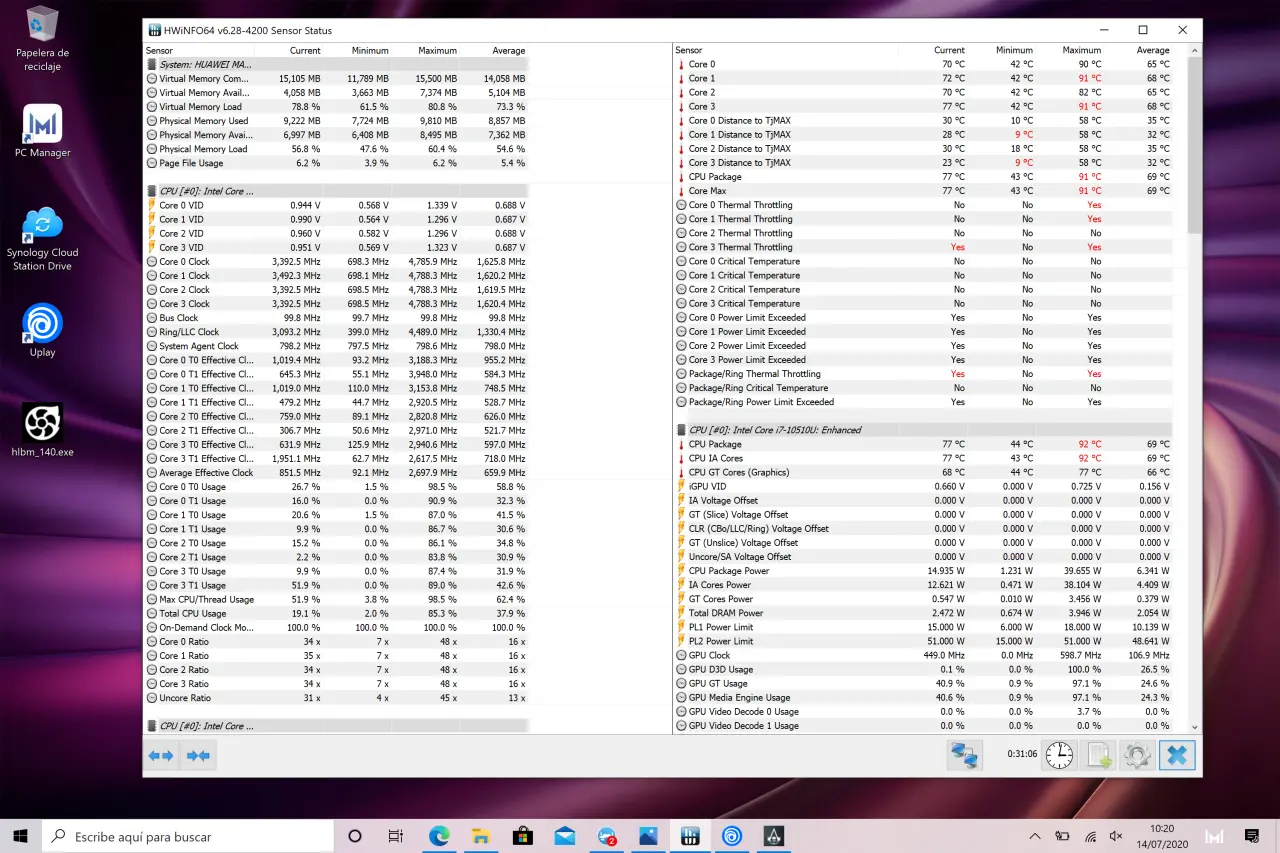Open Synology Cloud Station Drive shortcut
The image size is (1280, 853).
[x=42, y=238]
